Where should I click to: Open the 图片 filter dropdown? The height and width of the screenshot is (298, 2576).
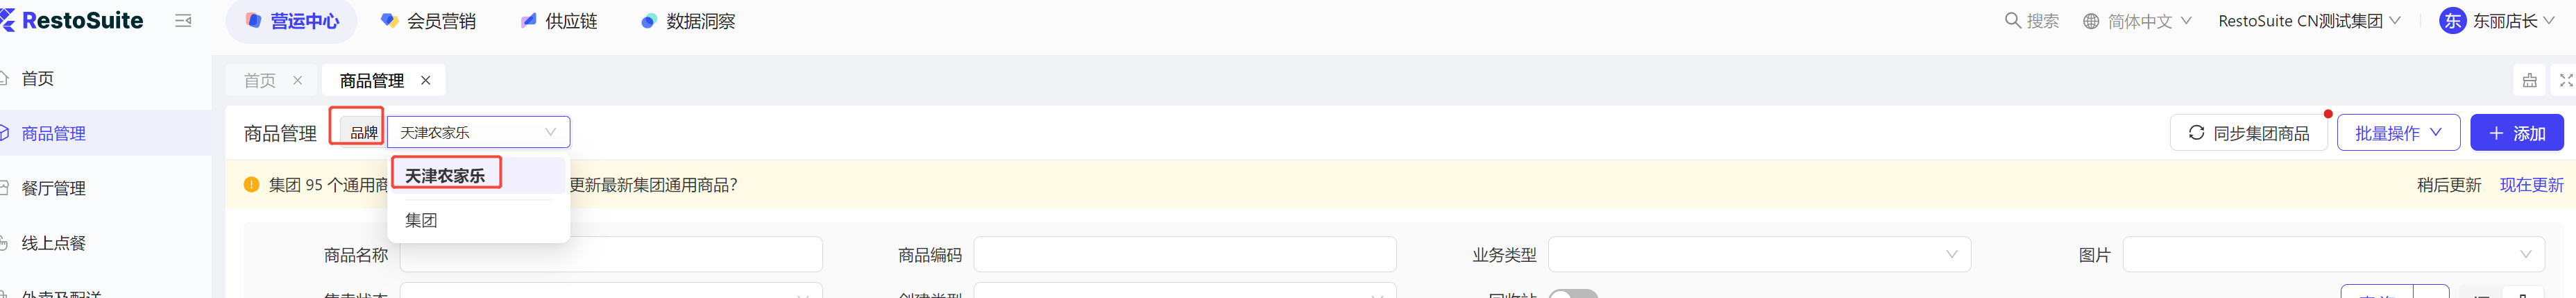tap(2333, 255)
